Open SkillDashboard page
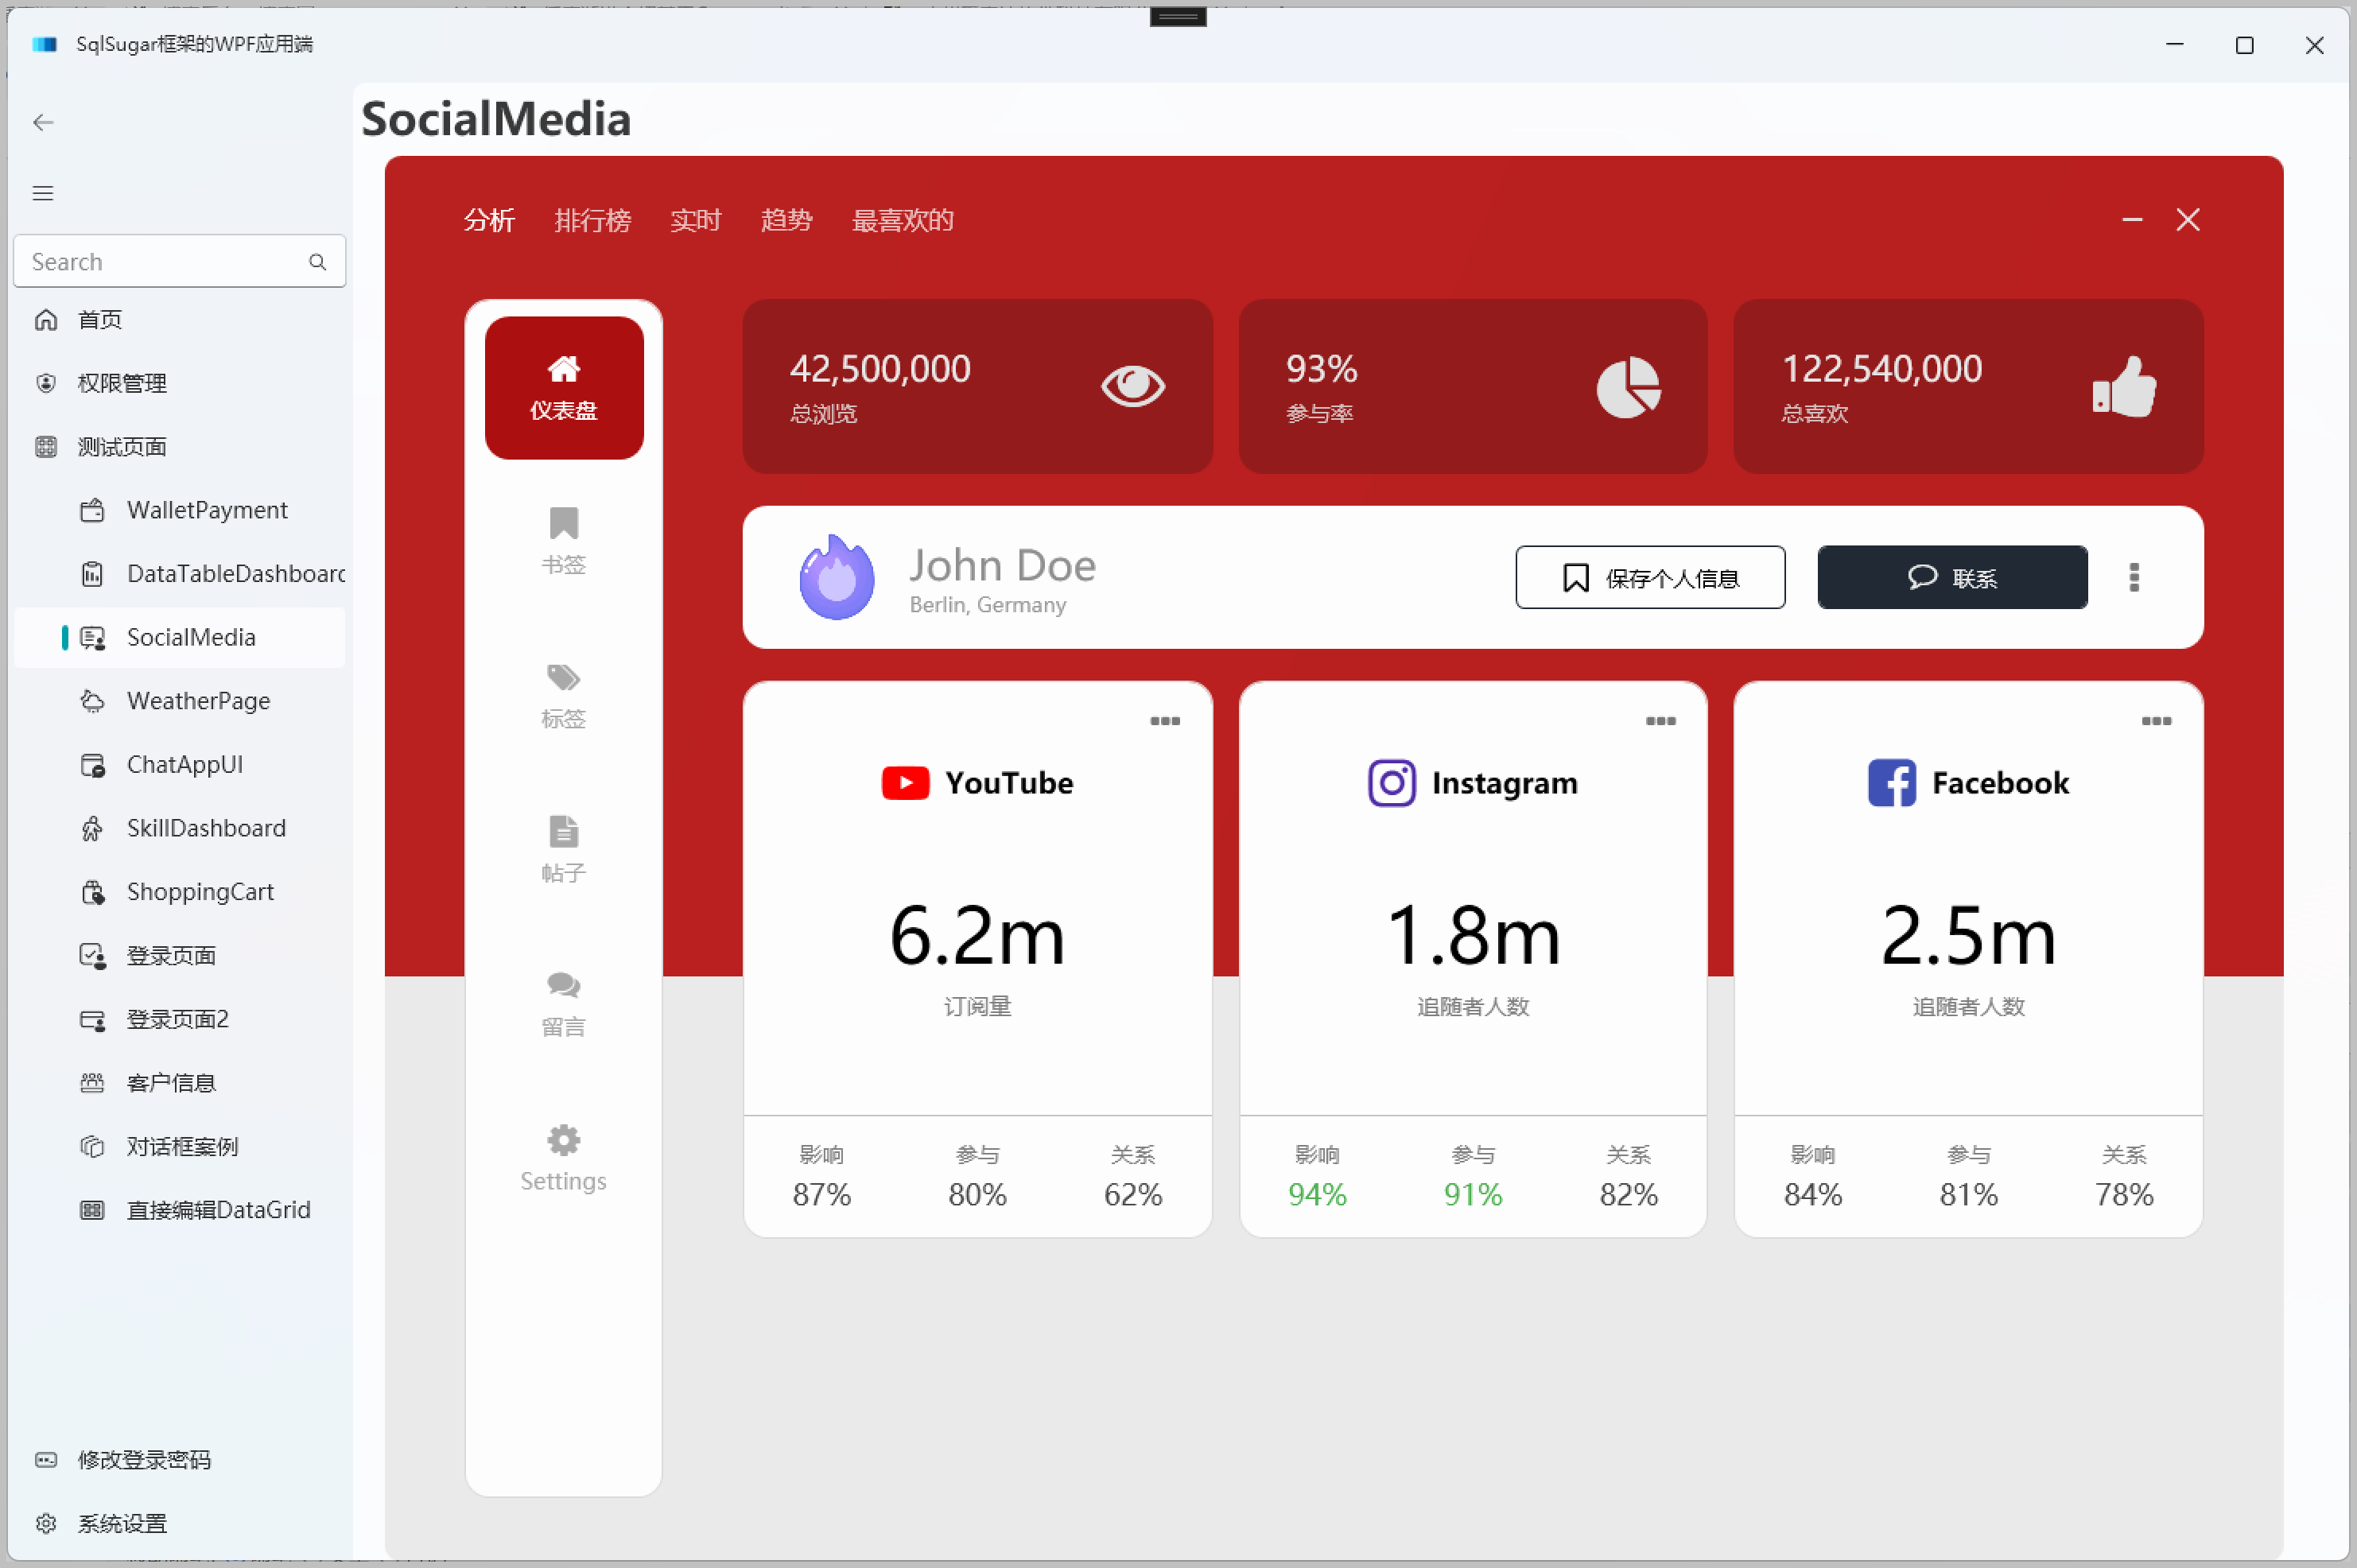The width and height of the screenshot is (2357, 1568). click(x=180, y=828)
